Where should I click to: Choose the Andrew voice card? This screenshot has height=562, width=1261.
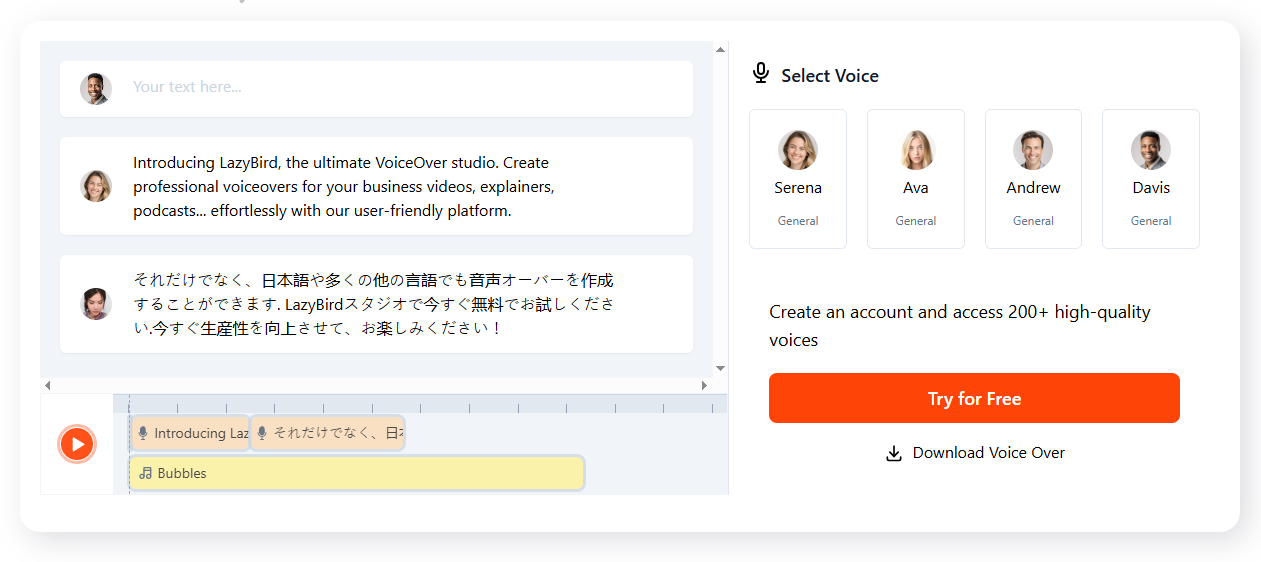1033,179
